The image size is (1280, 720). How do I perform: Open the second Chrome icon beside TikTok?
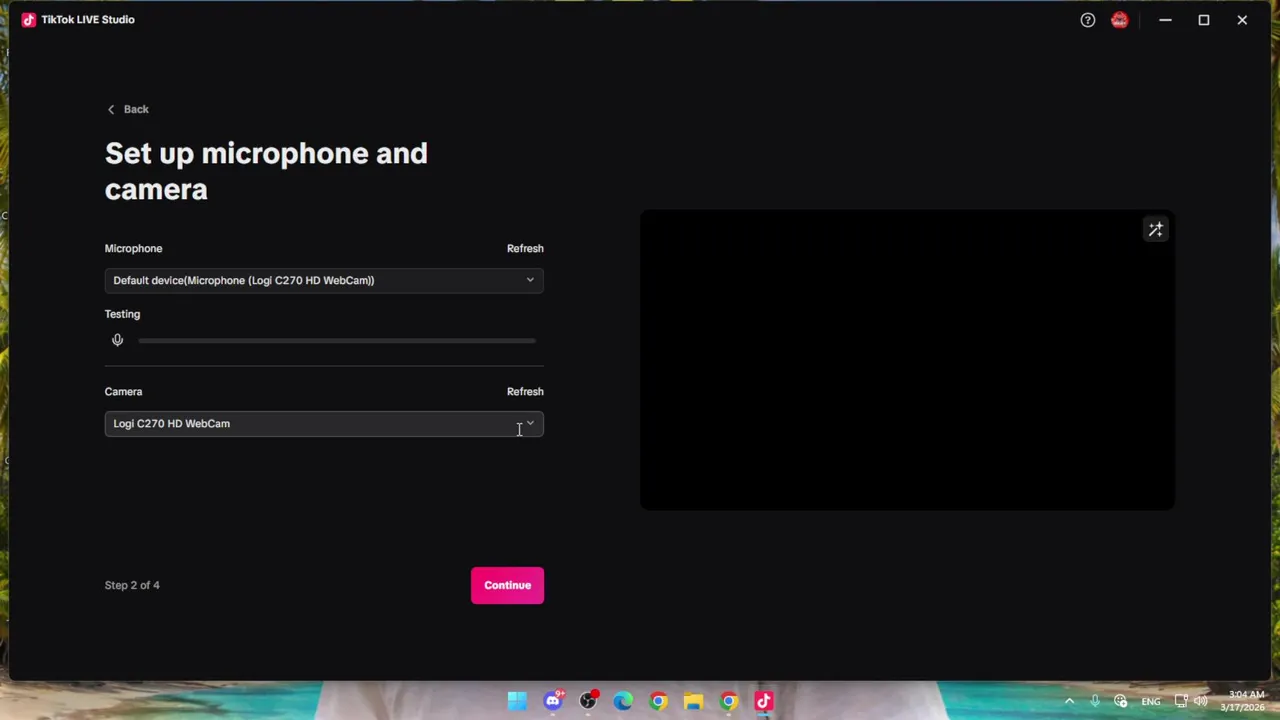tap(729, 701)
